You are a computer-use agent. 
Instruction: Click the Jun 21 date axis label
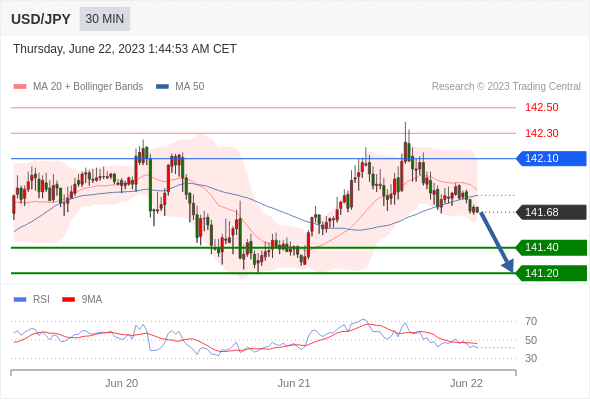tap(294, 383)
